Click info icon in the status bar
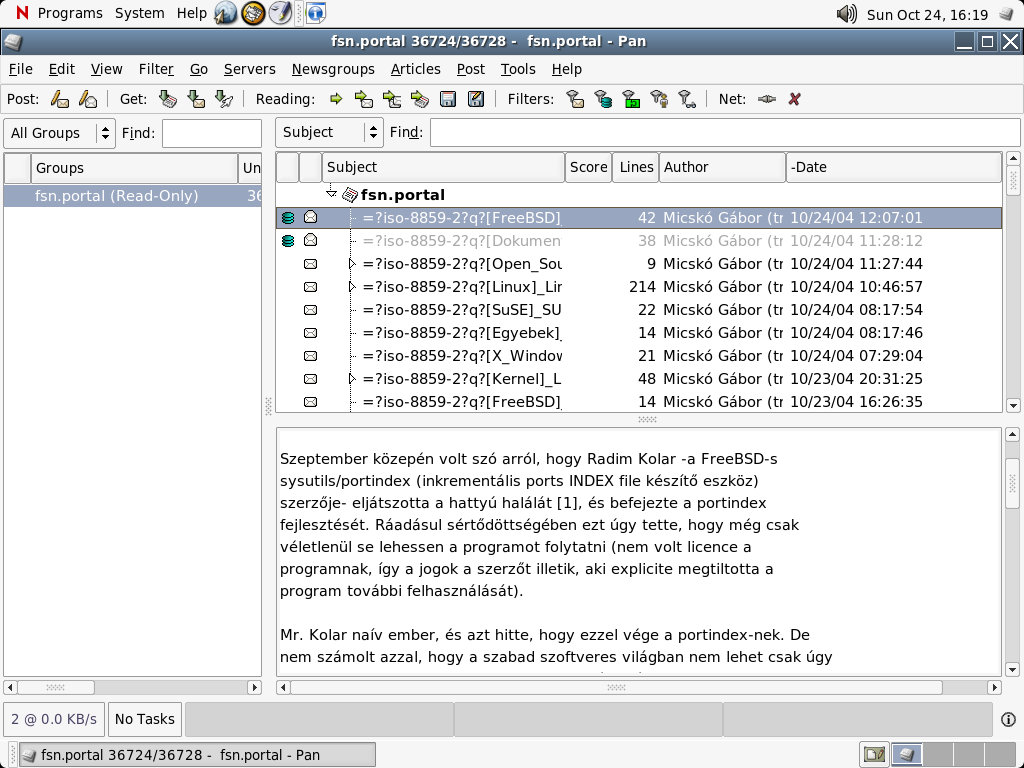The height and width of the screenshot is (768, 1024). pos(1008,719)
